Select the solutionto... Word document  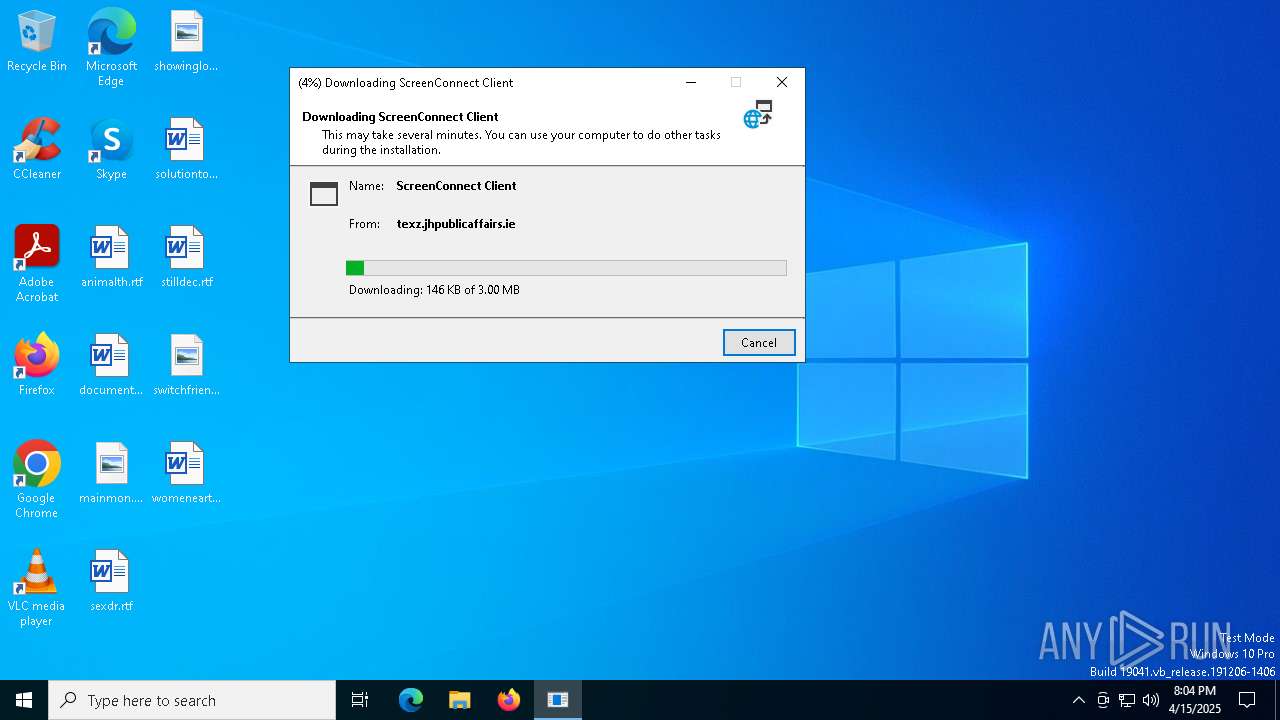pyautogui.click(x=186, y=150)
